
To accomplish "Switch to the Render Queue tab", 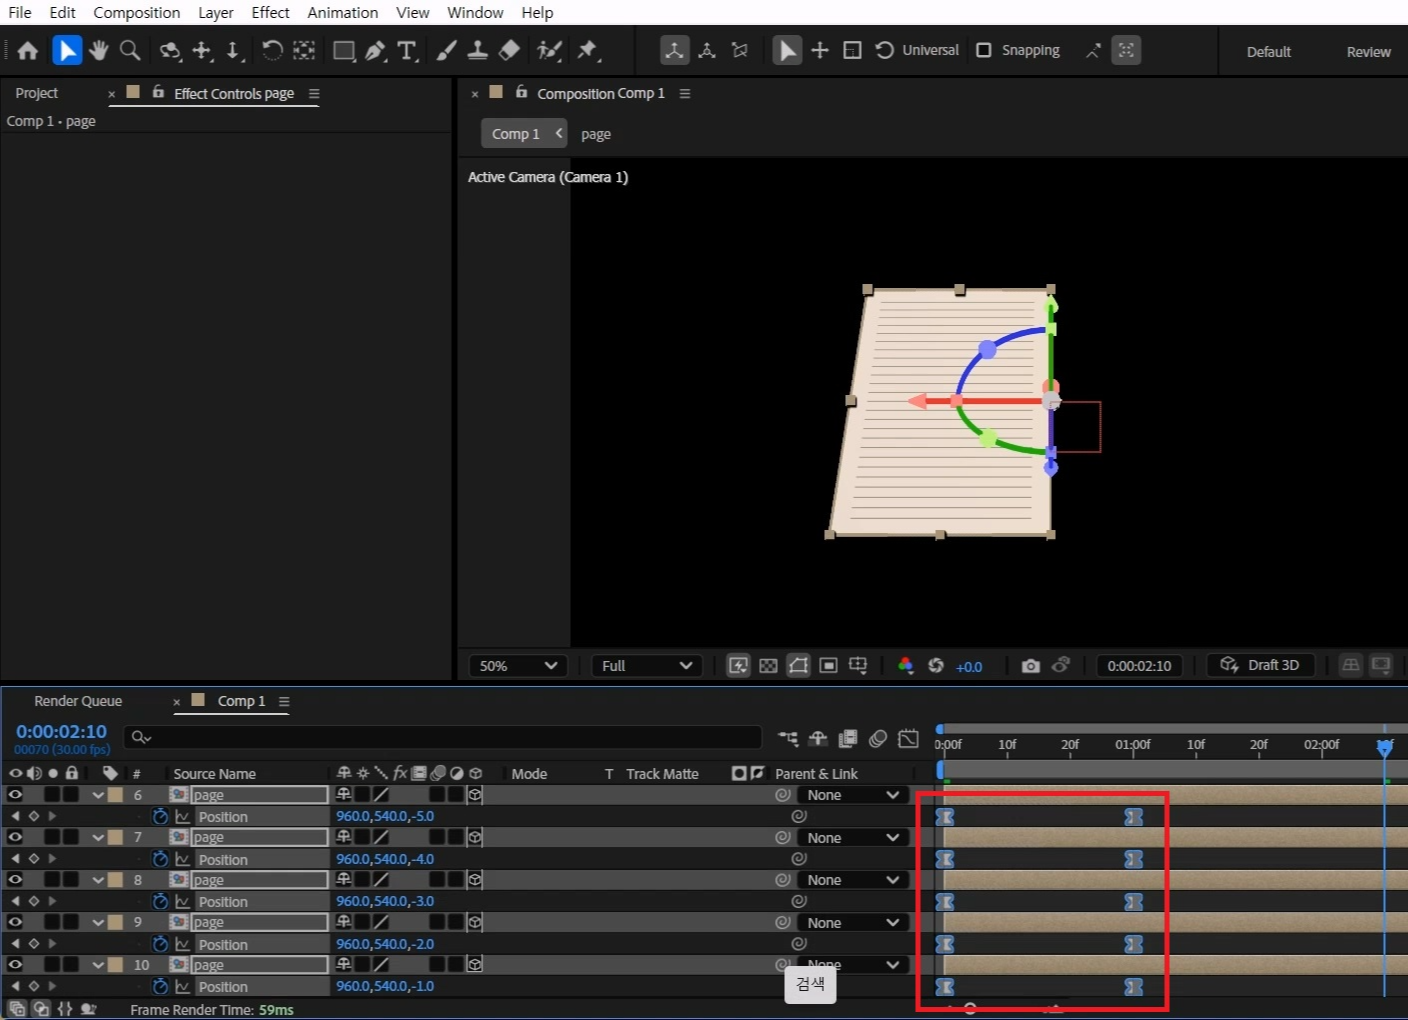I will click(78, 701).
